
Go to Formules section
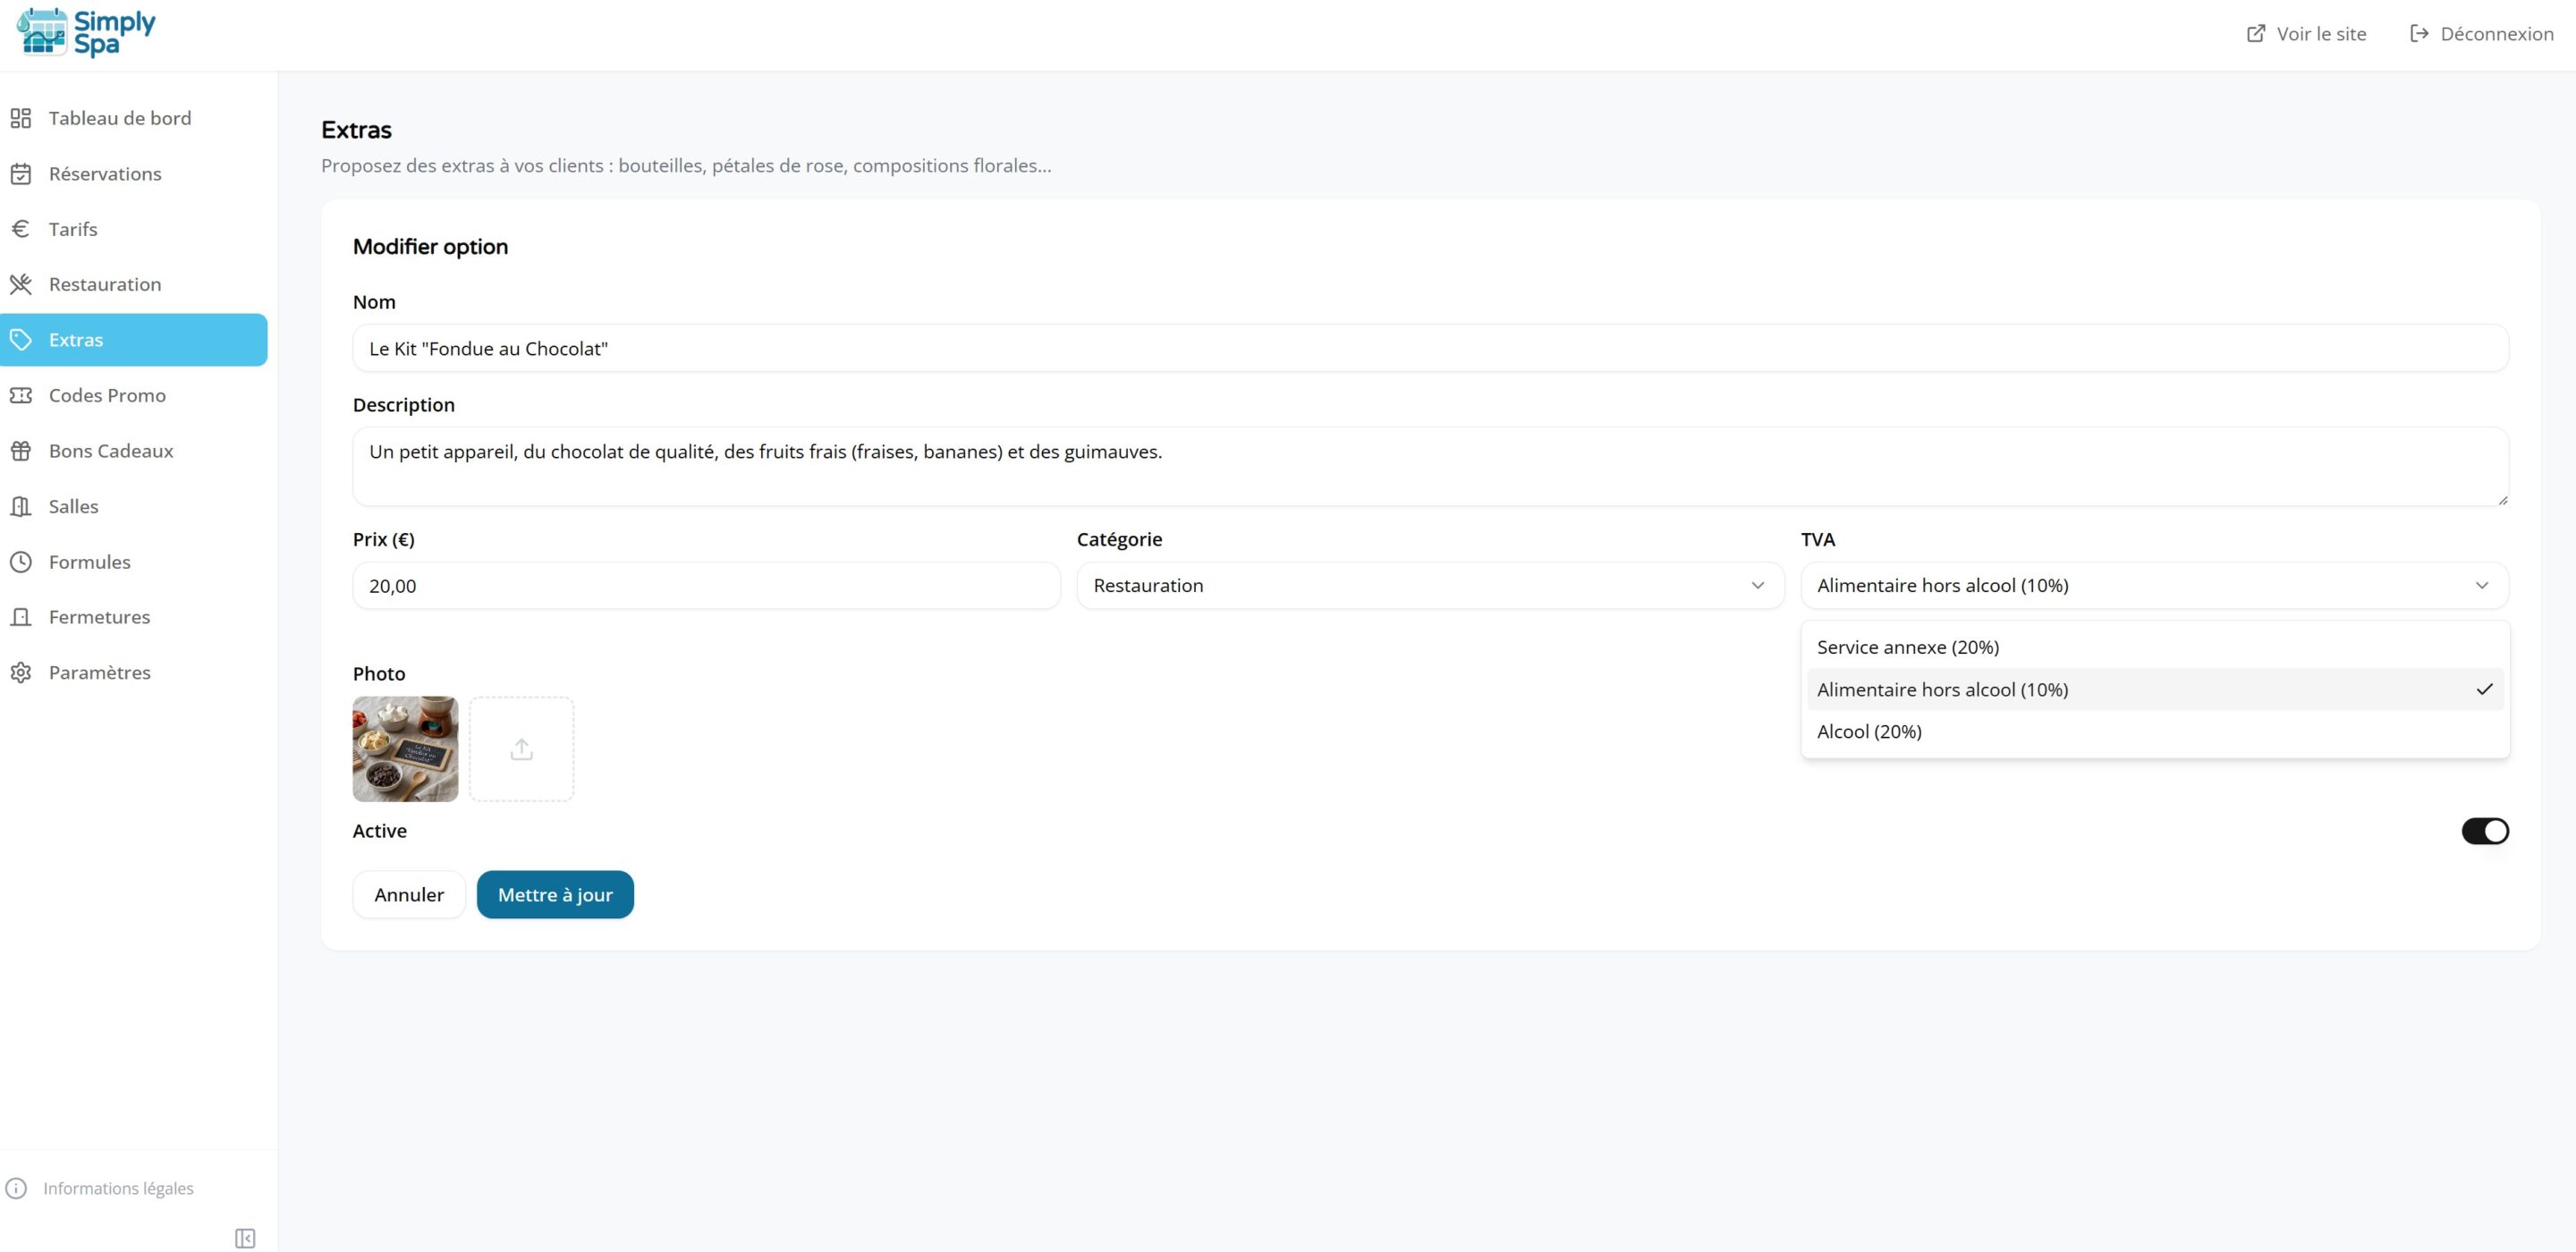89,562
